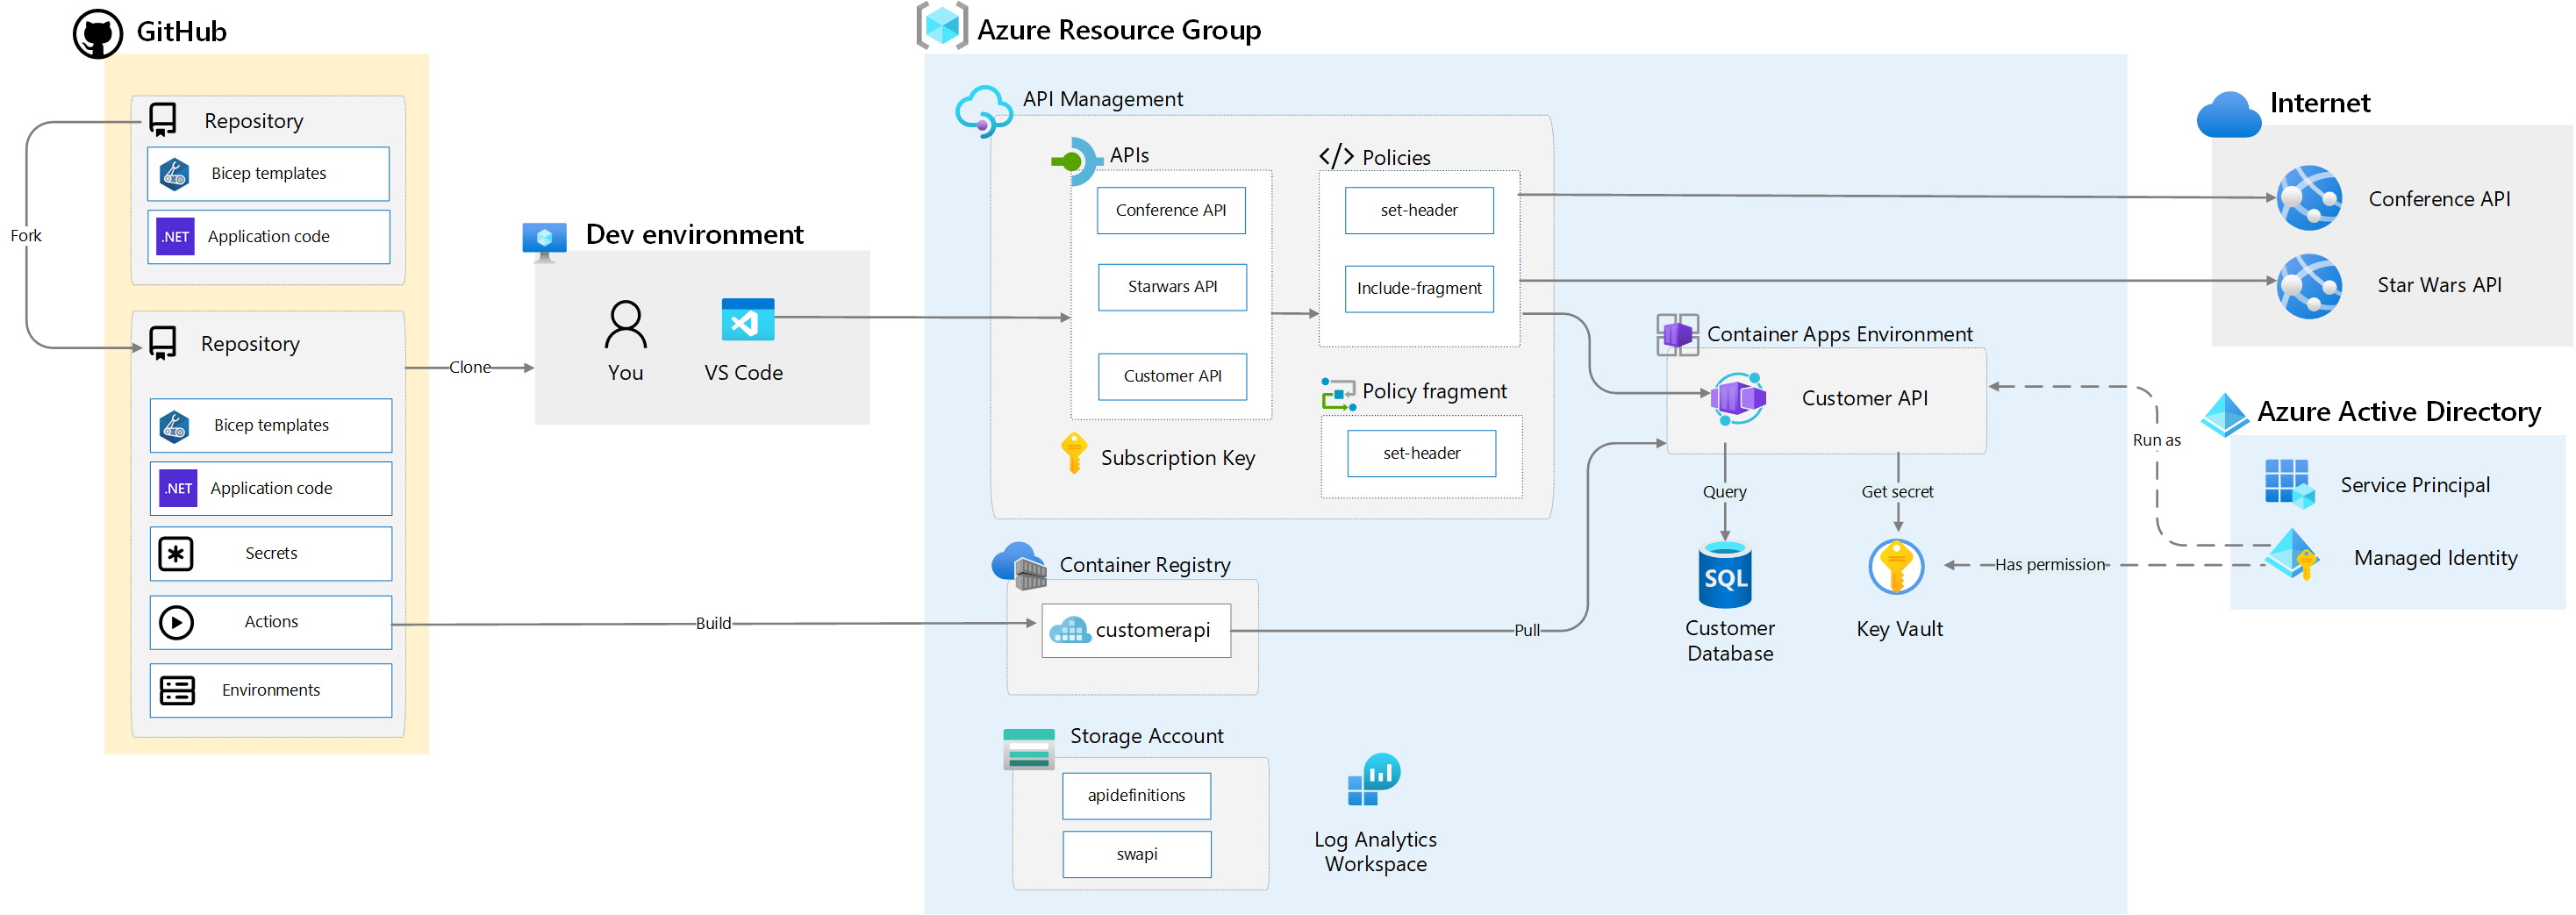The width and height of the screenshot is (2576, 915).
Task: Click the Customer Database label
Action: 1729,641
